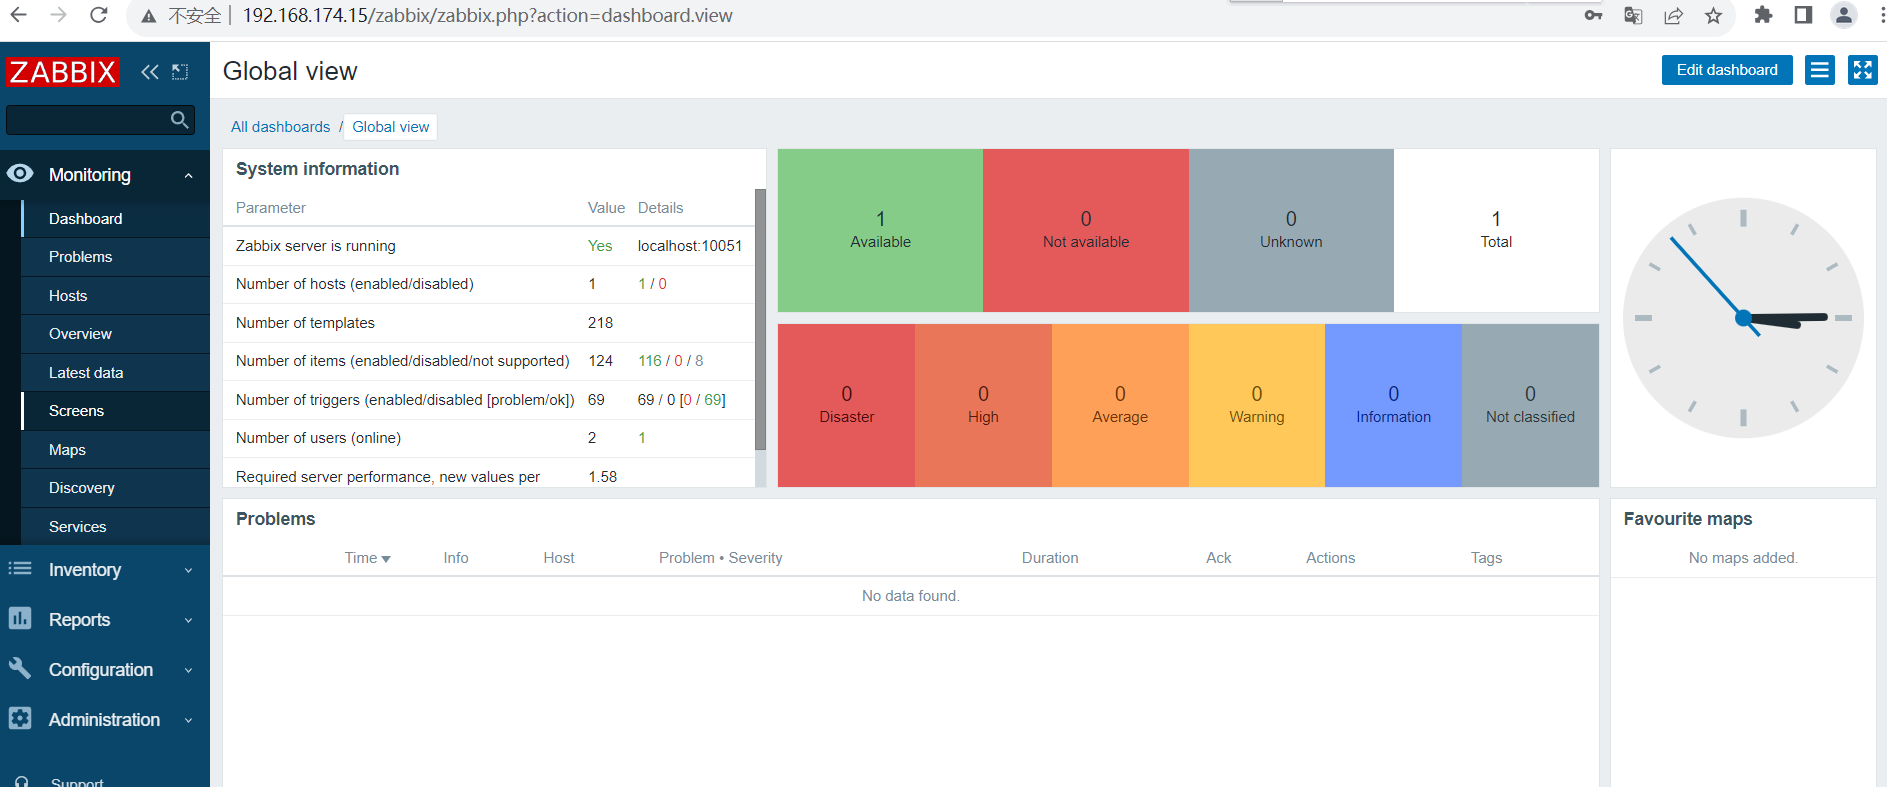Click Problems widget heading

coord(275,519)
